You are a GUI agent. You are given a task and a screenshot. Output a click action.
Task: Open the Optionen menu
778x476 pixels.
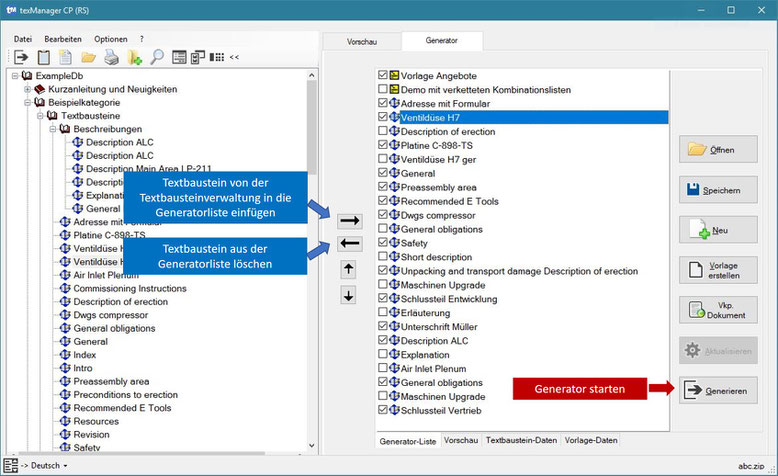point(111,39)
